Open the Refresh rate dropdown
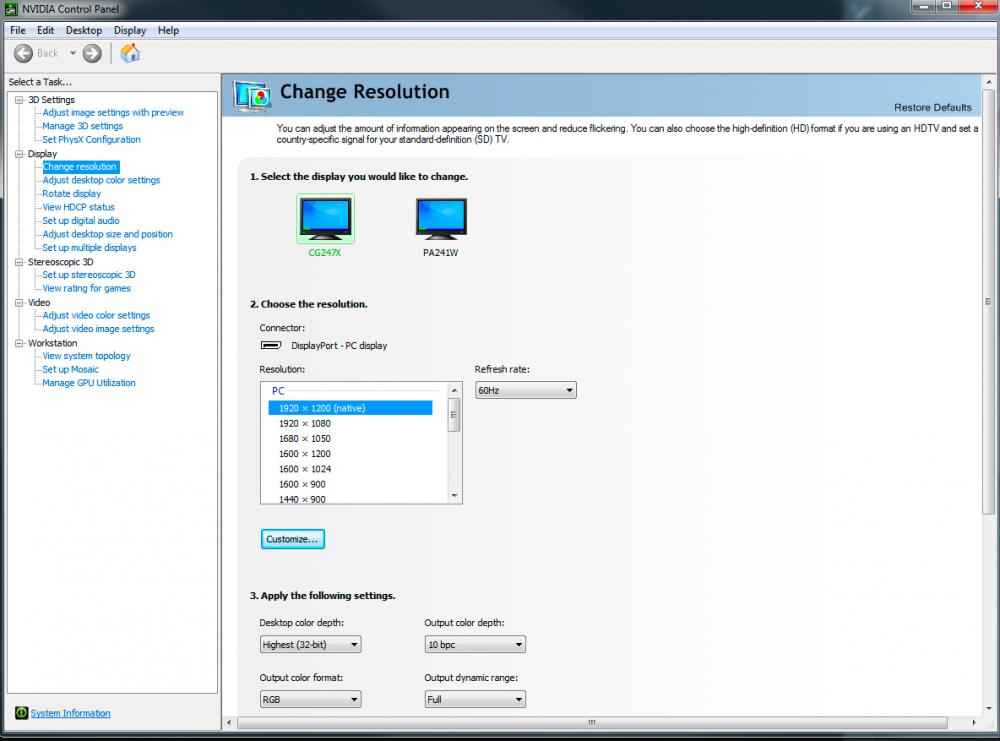Image resolution: width=1000 pixels, height=741 pixels. click(526, 390)
